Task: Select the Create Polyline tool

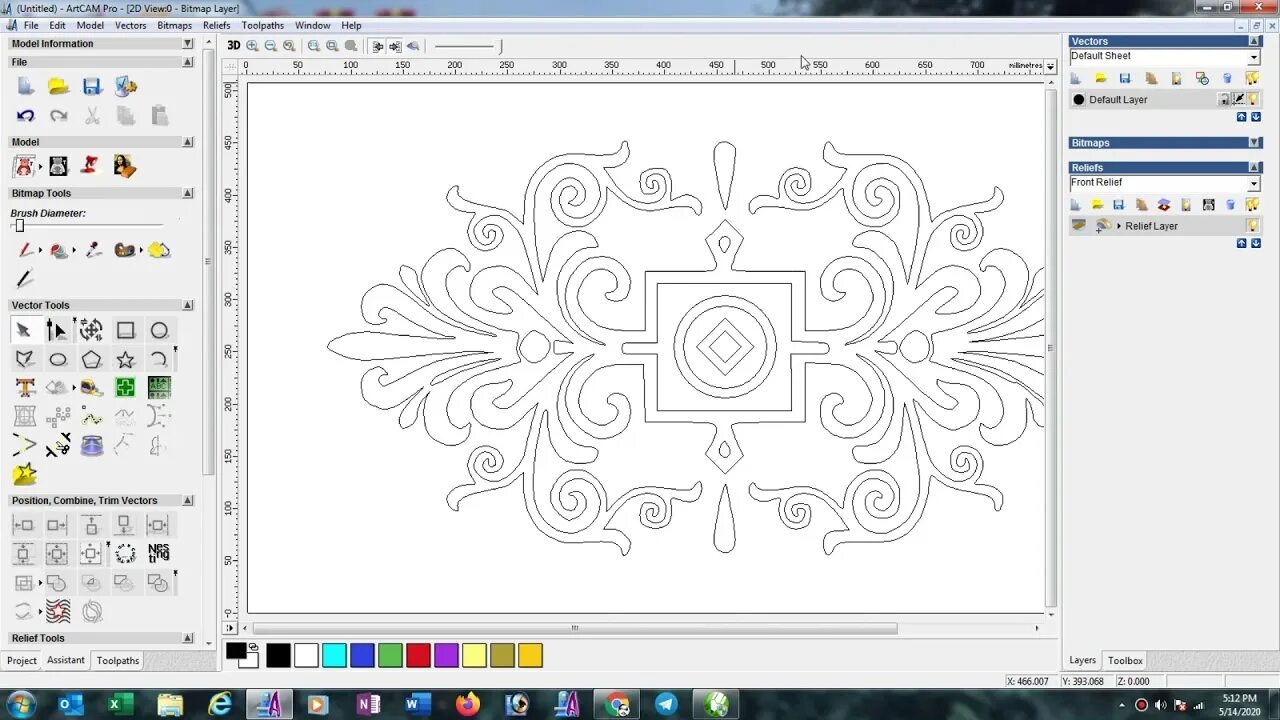Action: [25, 359]
